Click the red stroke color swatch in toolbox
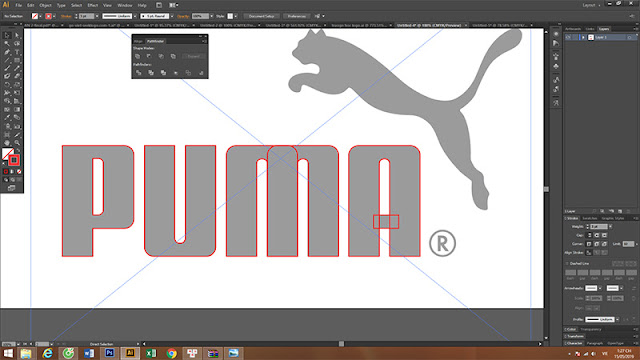The width and height of the screenshot is (640, 360). coord(14,160)
